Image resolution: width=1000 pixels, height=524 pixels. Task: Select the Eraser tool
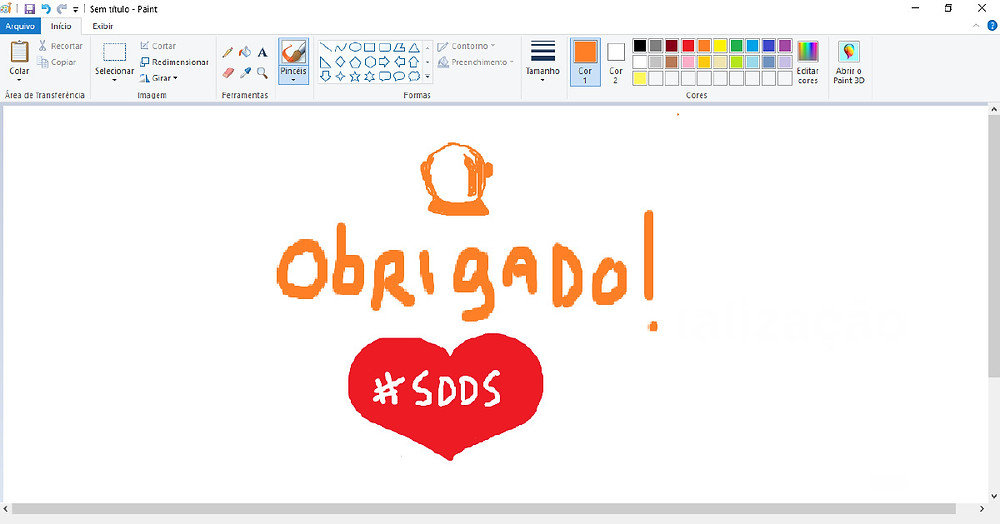point(228,73)
